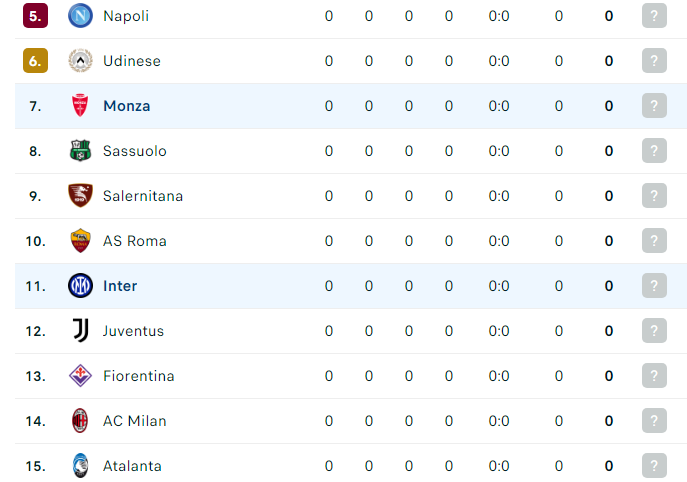
Task: Open the Monza team link
Action: click(x=127, y=106)
